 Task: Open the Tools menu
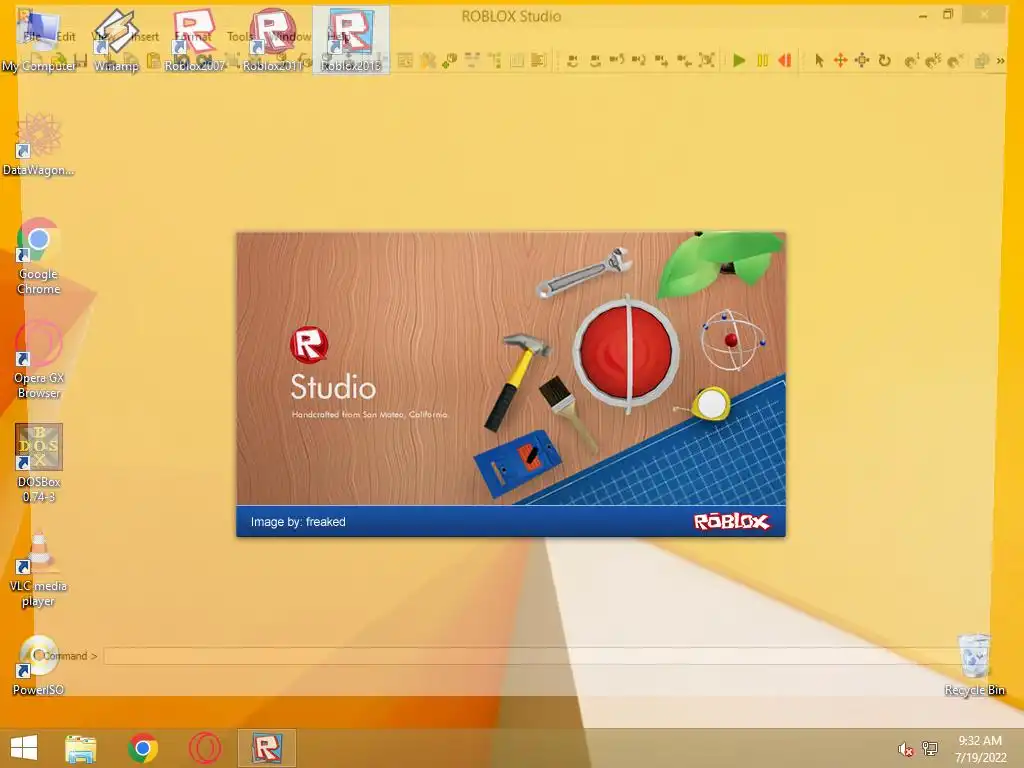[240, 37]
